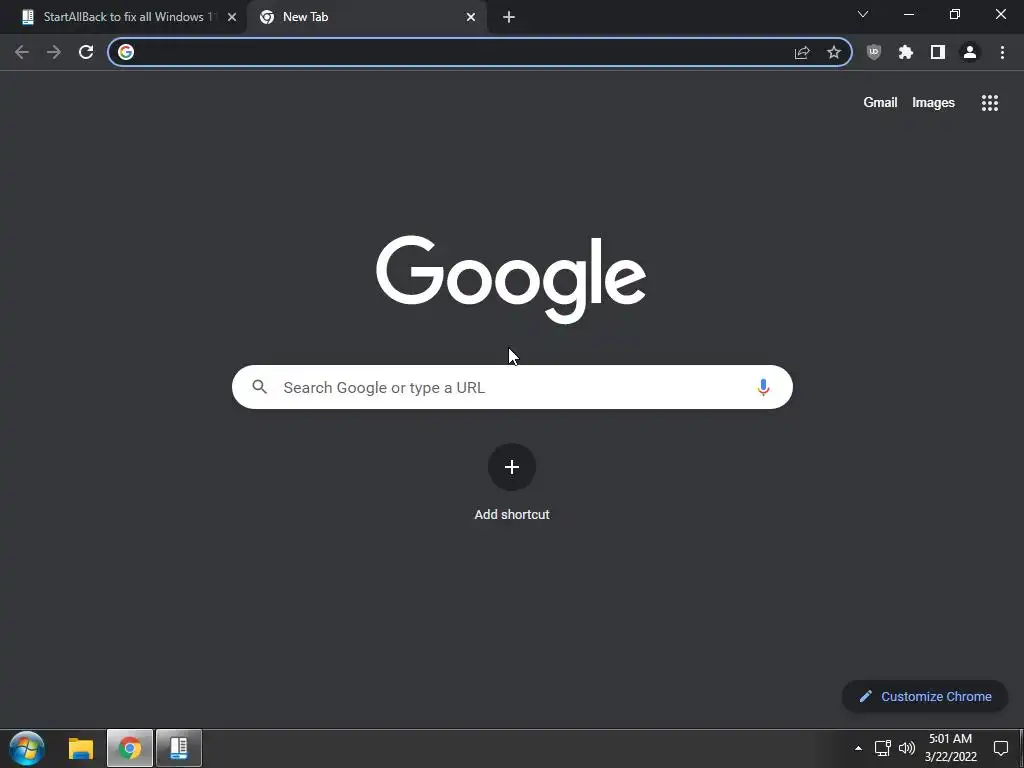
Task: Click the Google icon in address bar
Action: coord(126,52)
